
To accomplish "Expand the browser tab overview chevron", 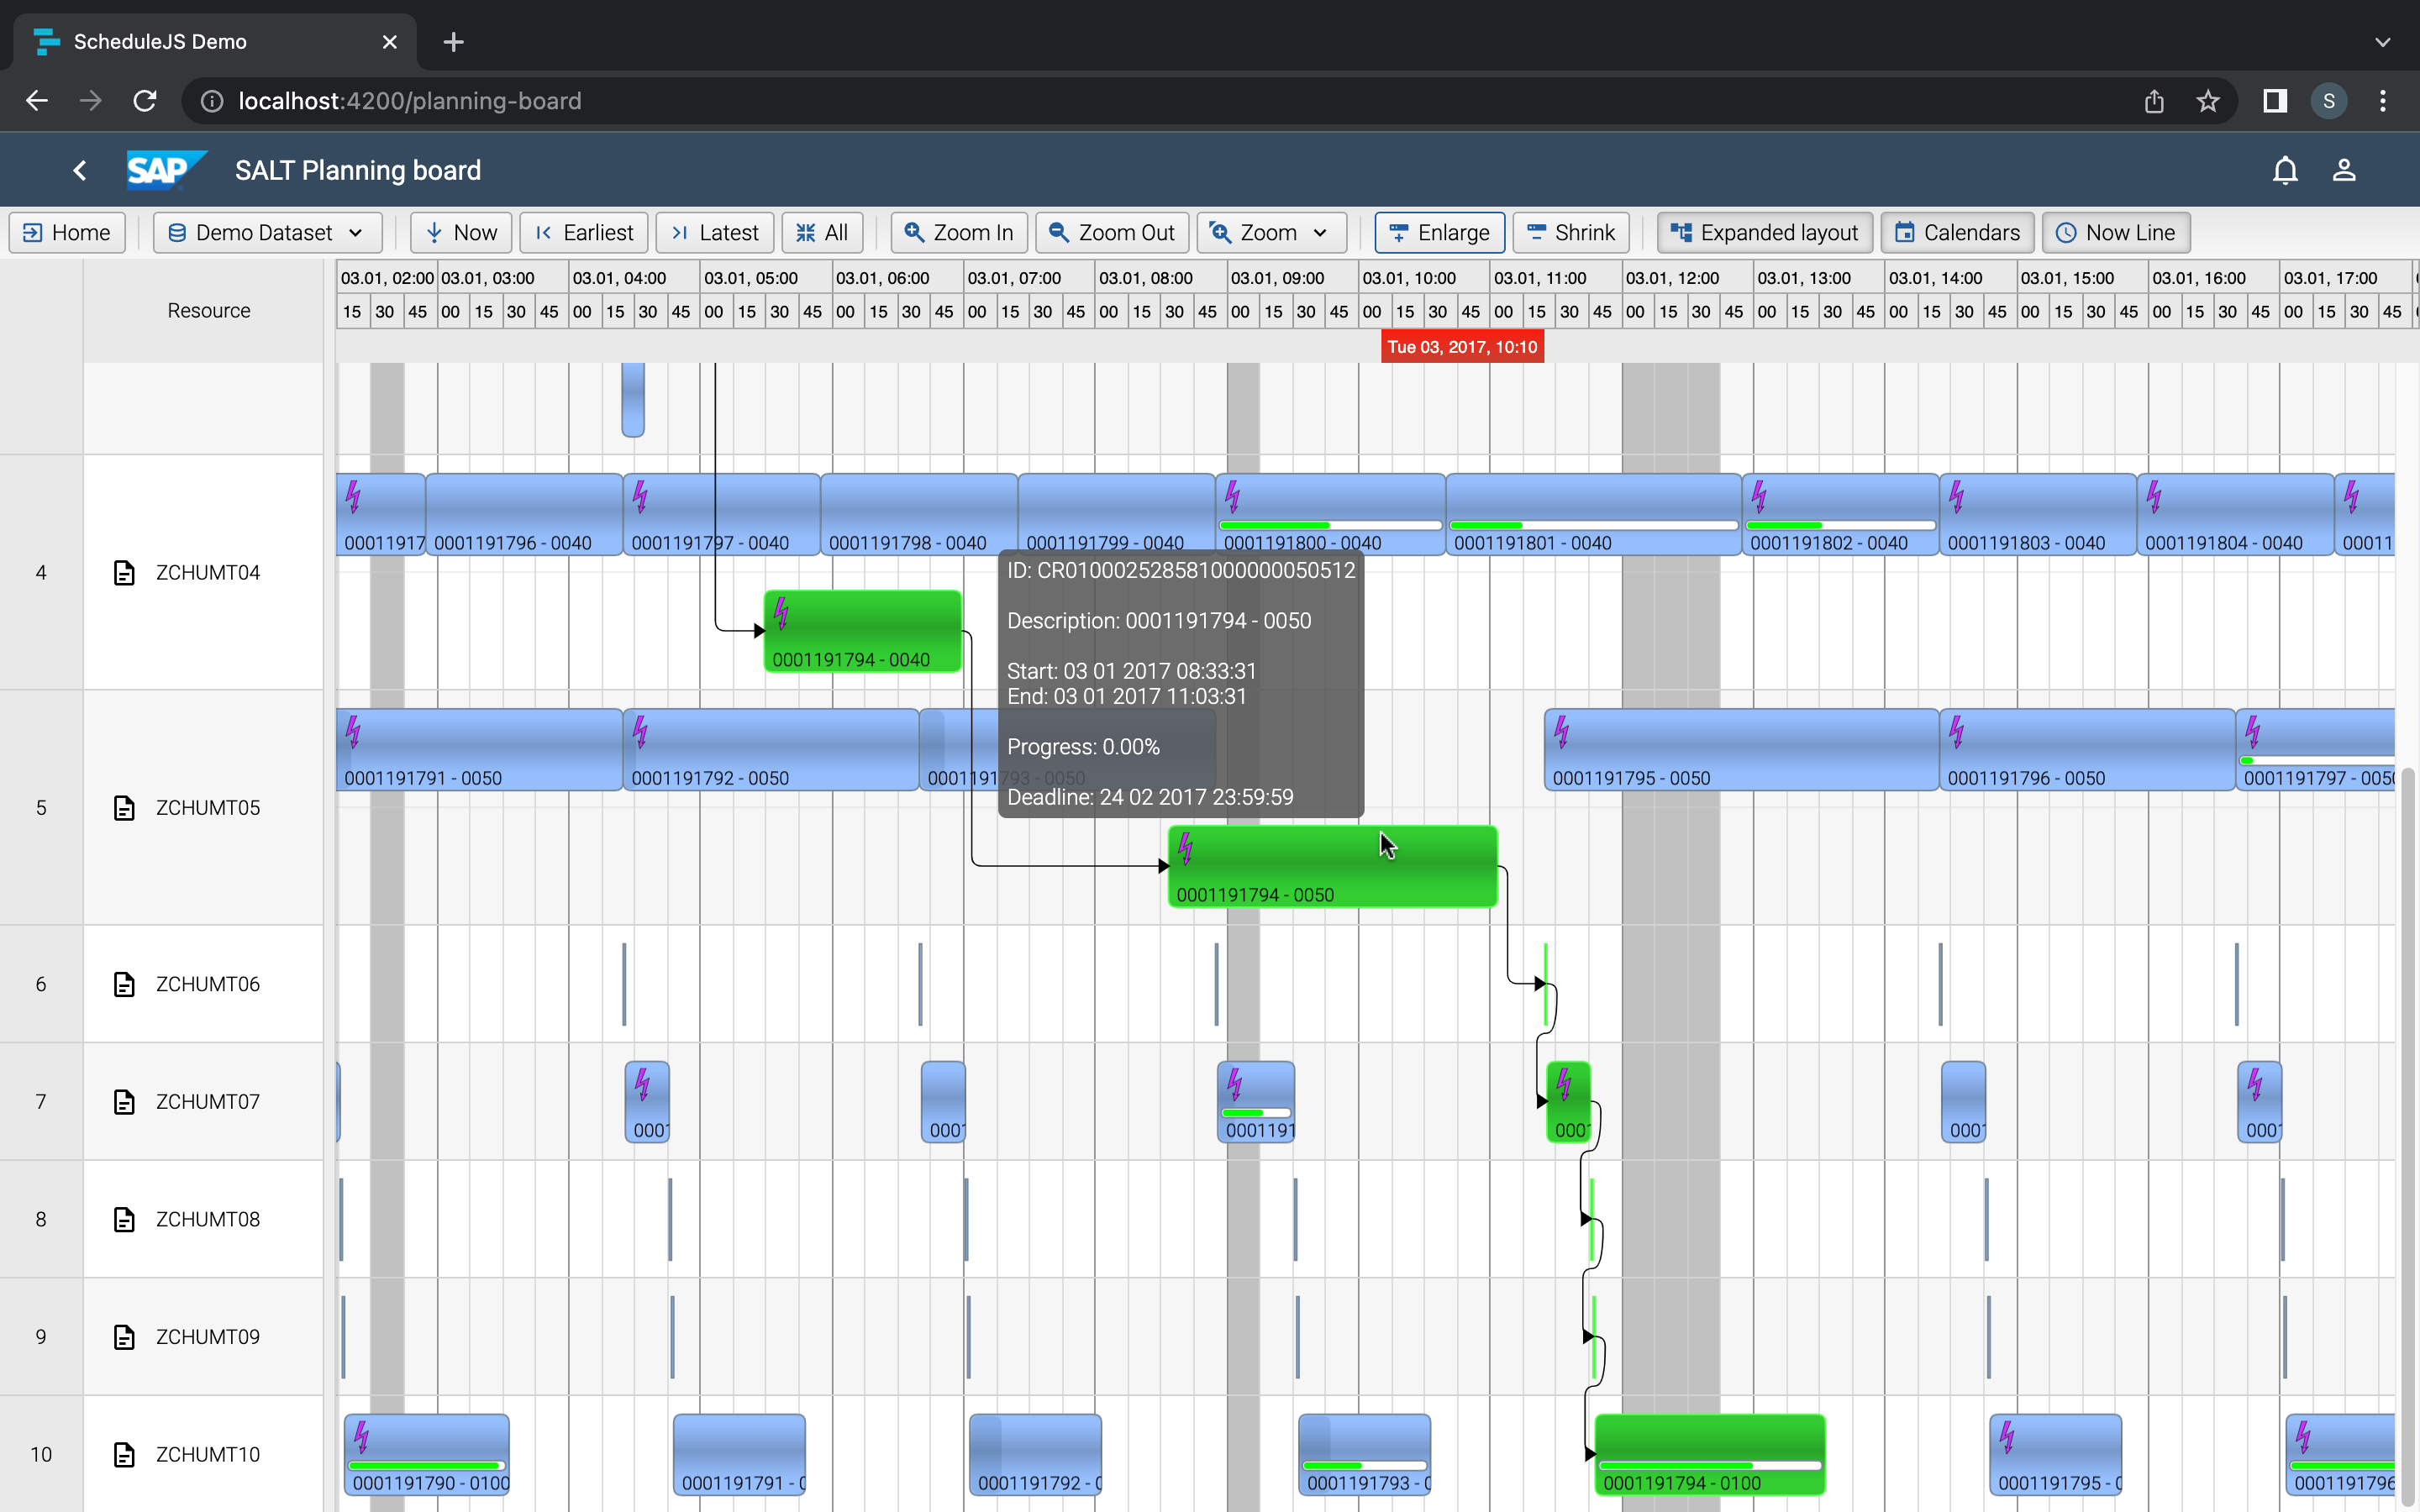I will point(2384,41).
